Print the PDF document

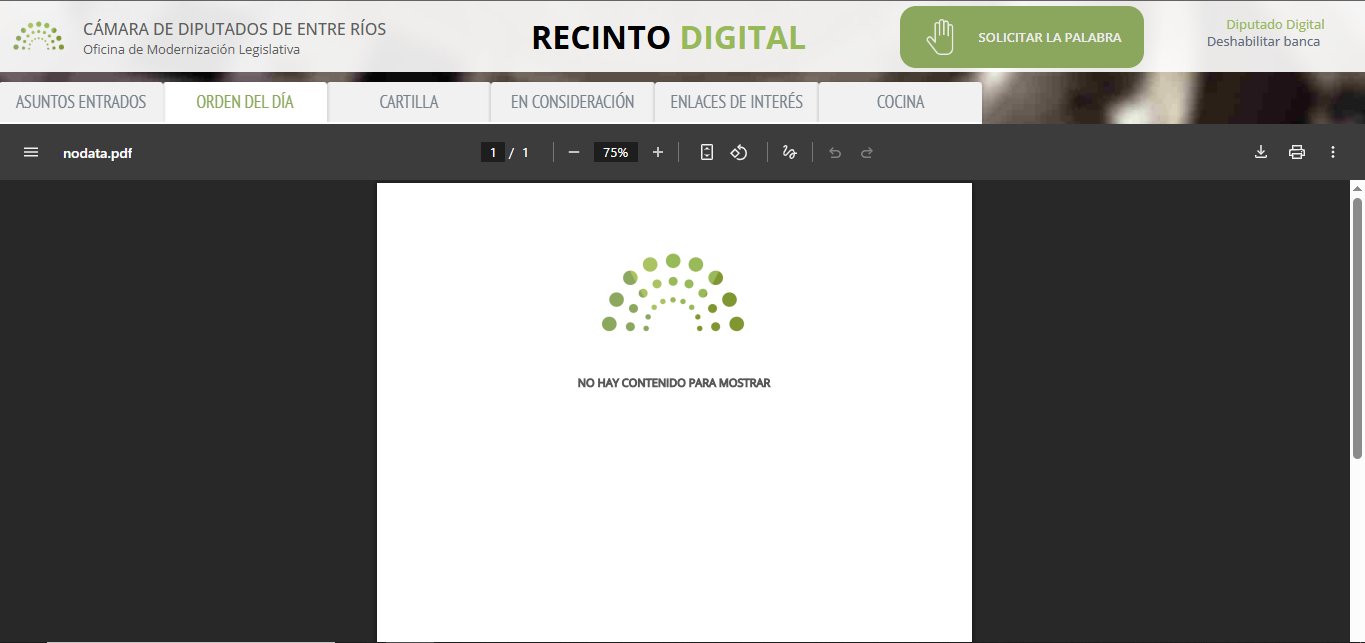click(1297, 152)
